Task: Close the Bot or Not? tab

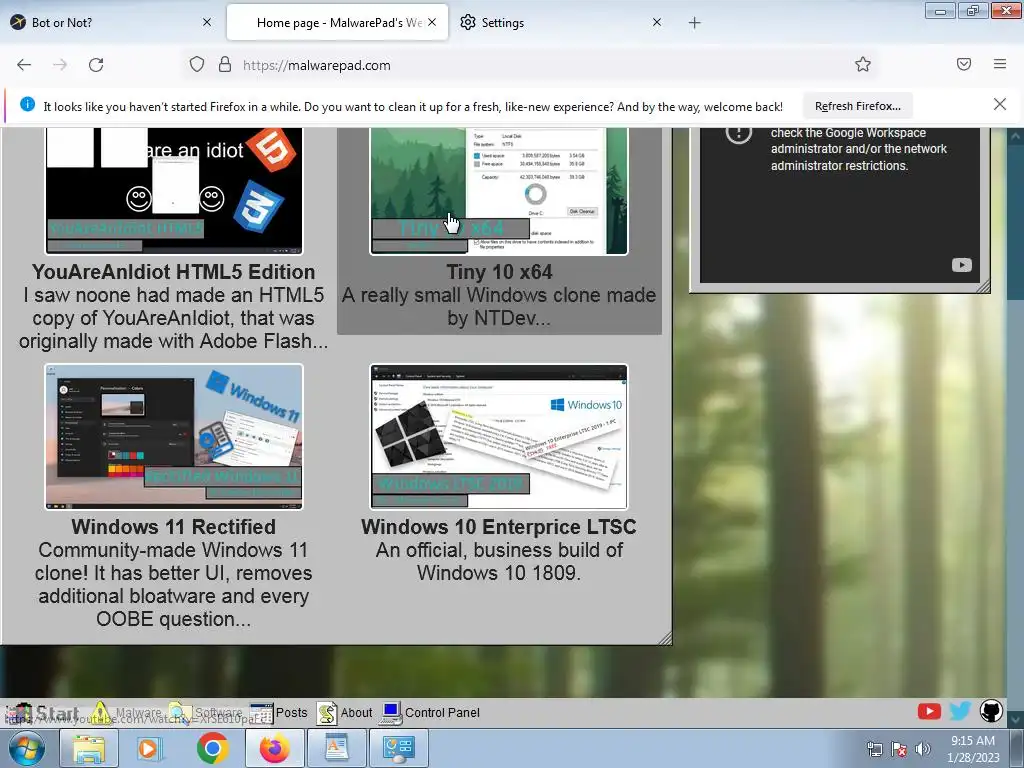Action: (207, 22)
